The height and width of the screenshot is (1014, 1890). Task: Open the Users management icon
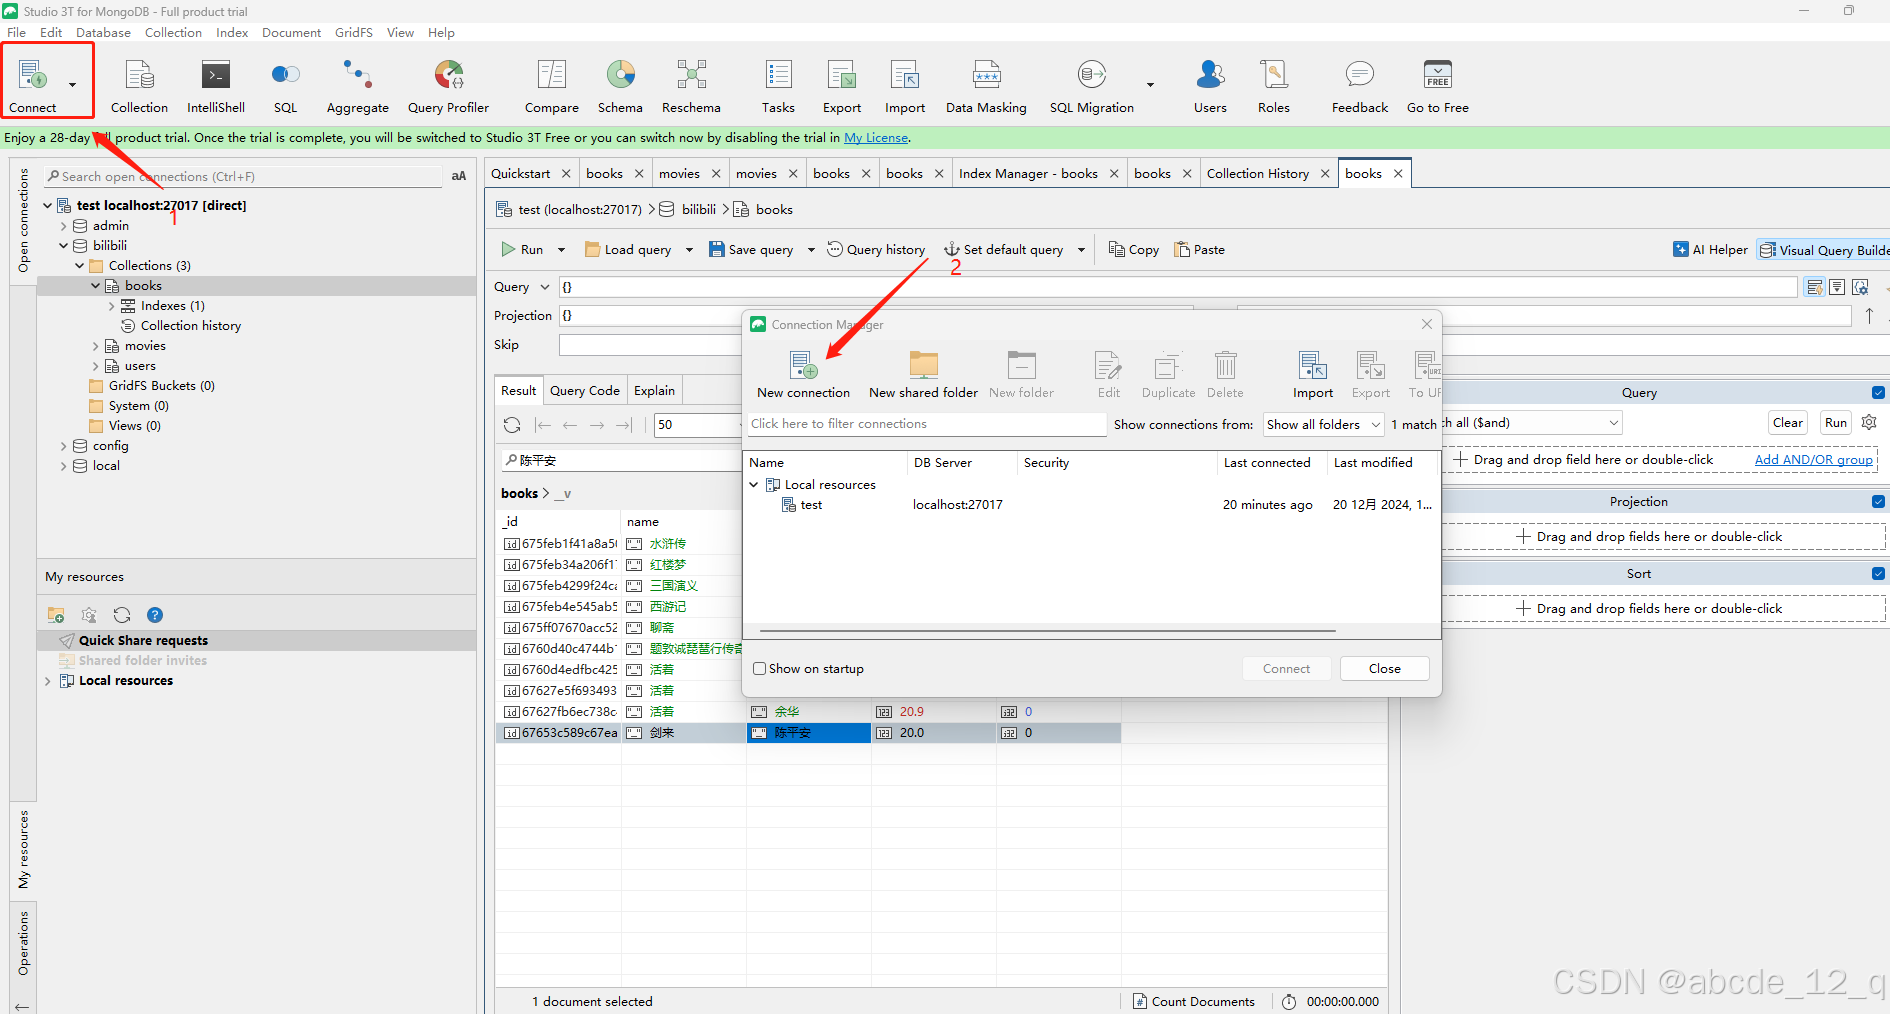[1210, 86]
